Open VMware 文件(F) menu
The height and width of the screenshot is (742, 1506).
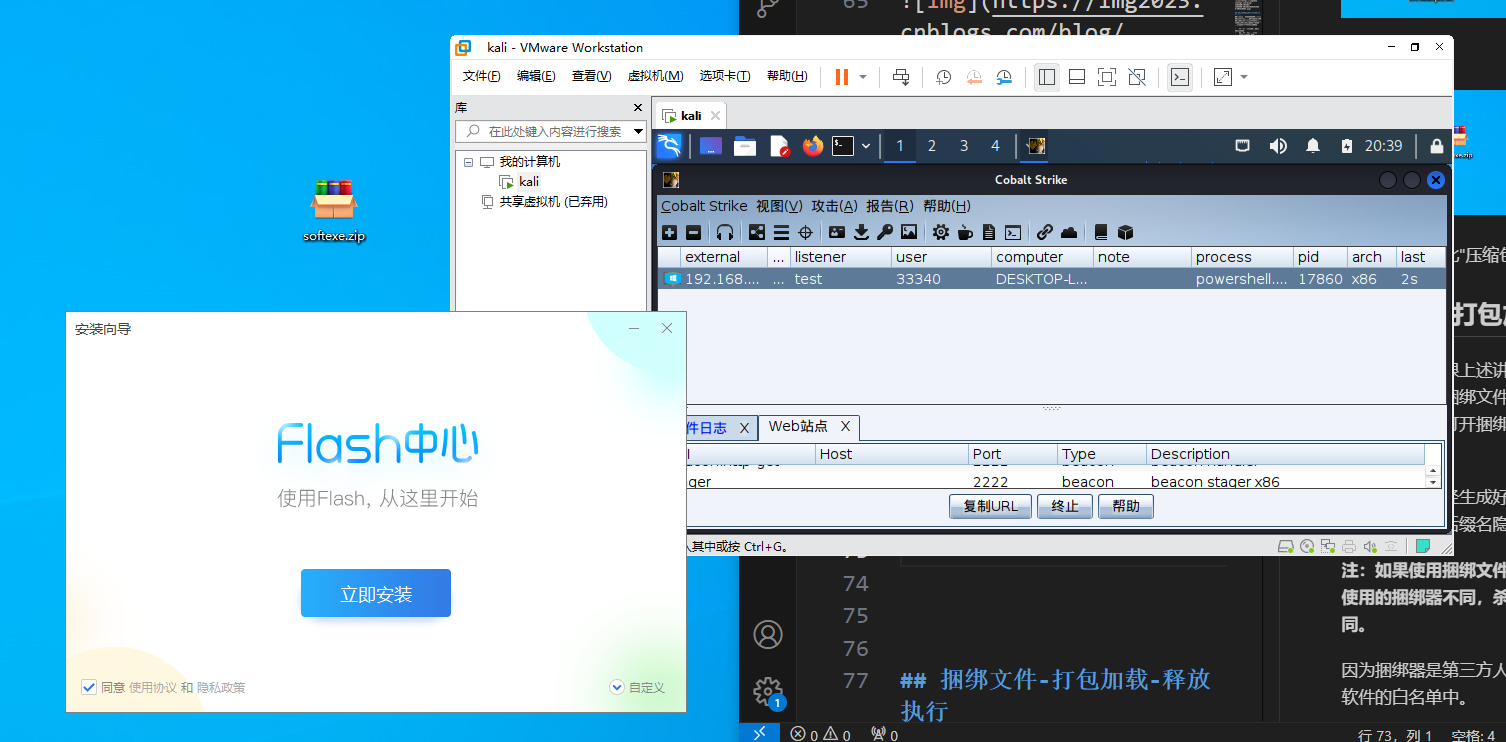(481, 76)
